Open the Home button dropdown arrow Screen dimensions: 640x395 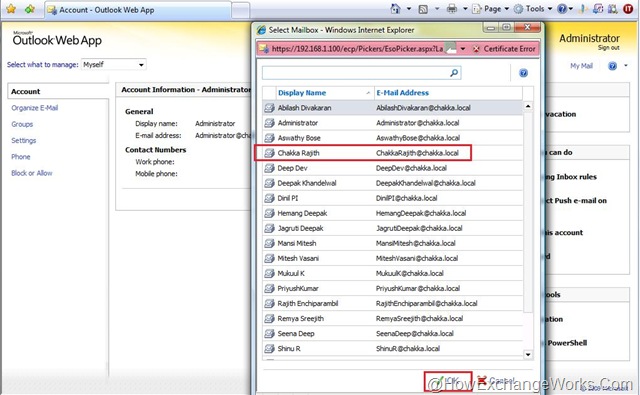tap(409, 9)
